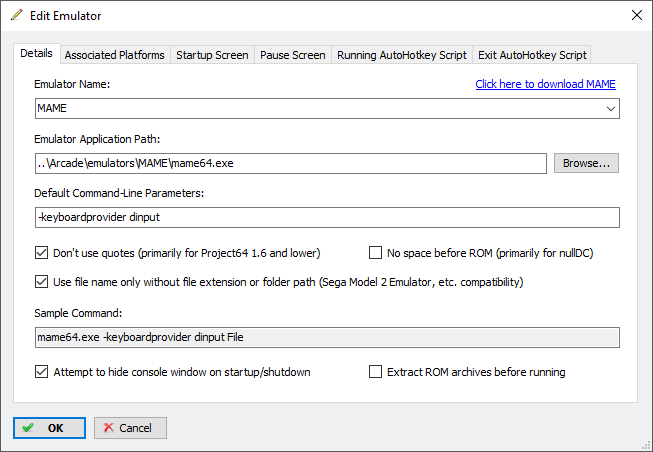Click the Default Command-Line Parameters label

[119, 193]
